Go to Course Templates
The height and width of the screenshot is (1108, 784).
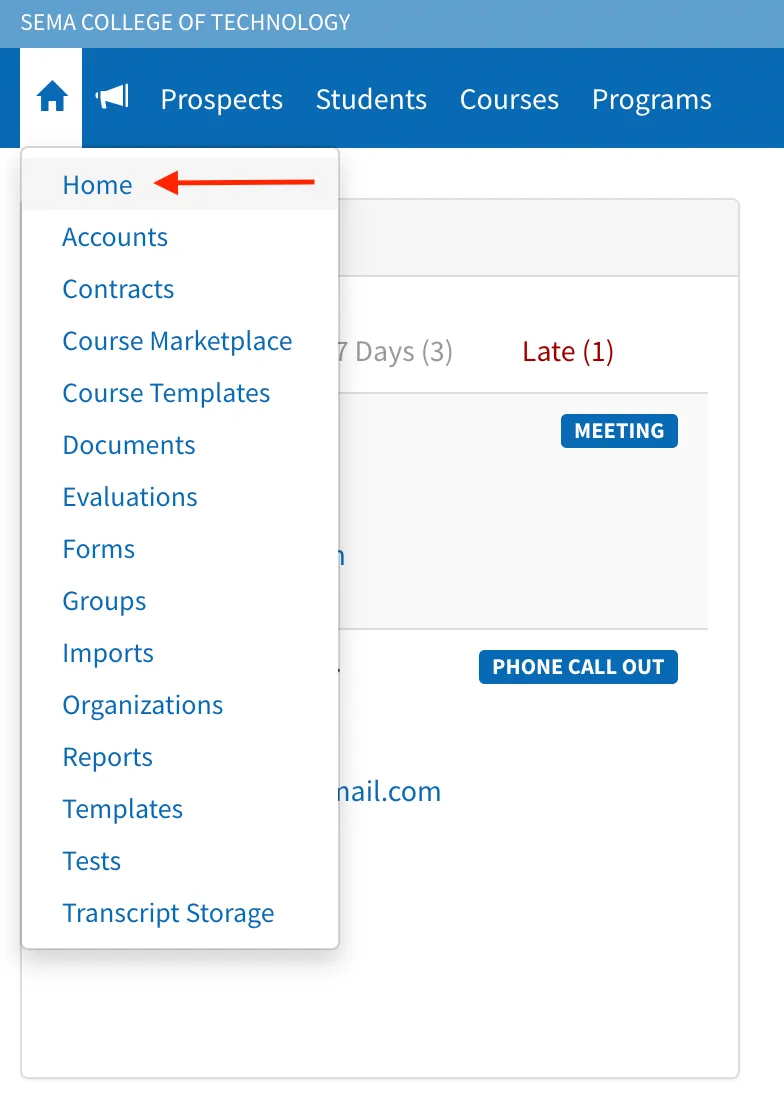(166, 393)
